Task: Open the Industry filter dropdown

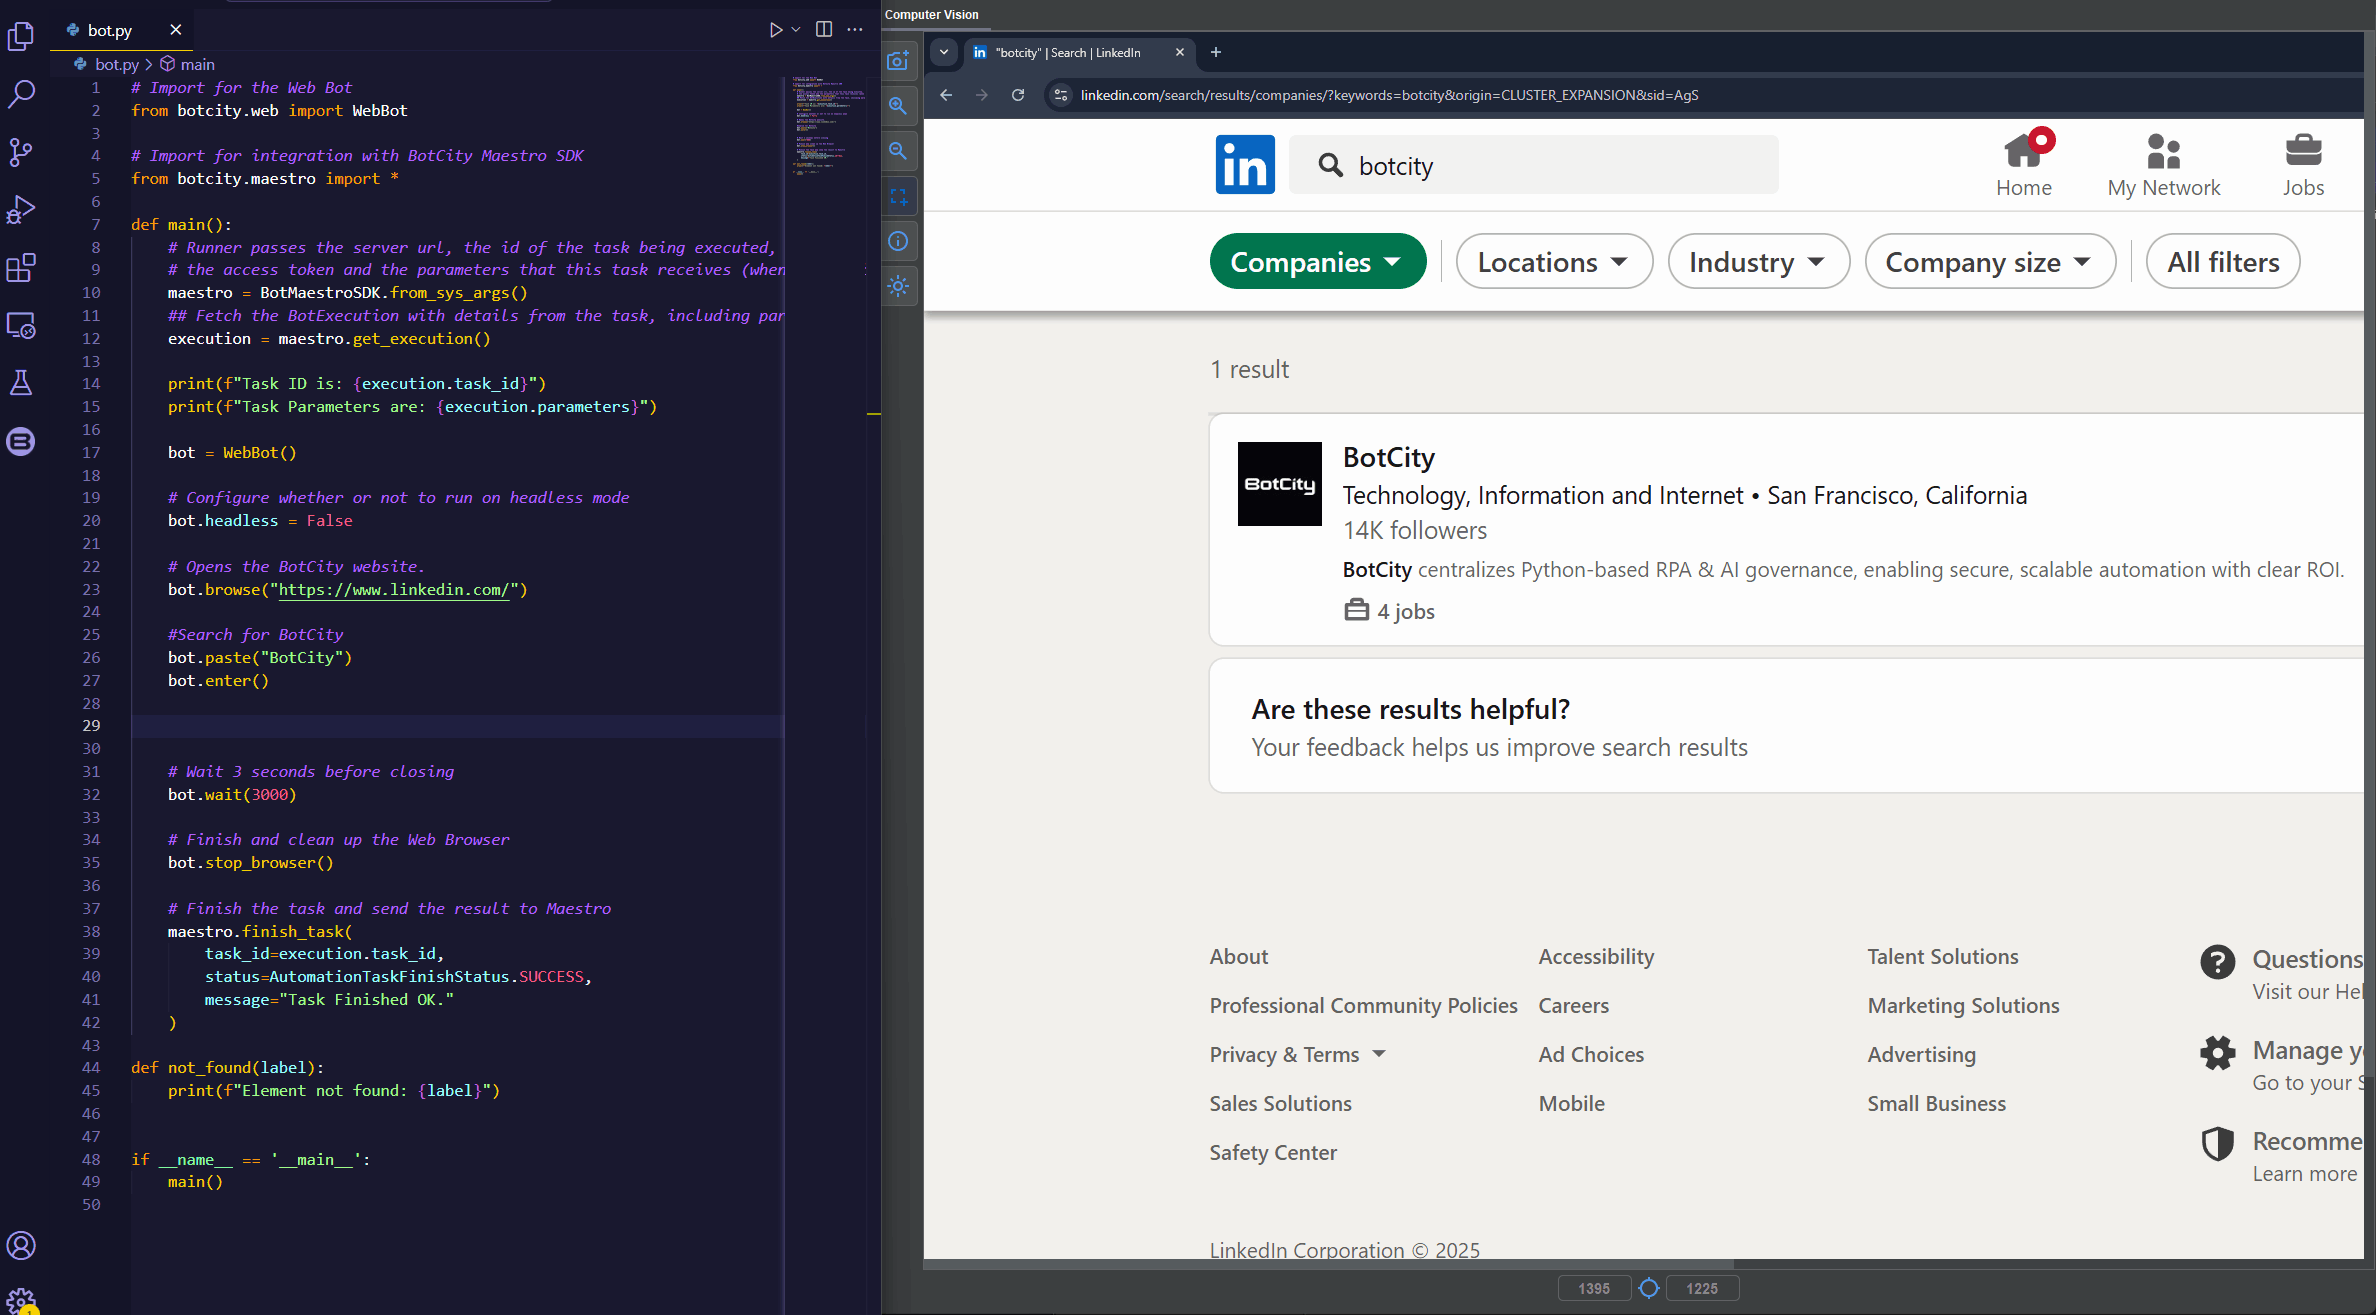Action: tap(1758, 262)
